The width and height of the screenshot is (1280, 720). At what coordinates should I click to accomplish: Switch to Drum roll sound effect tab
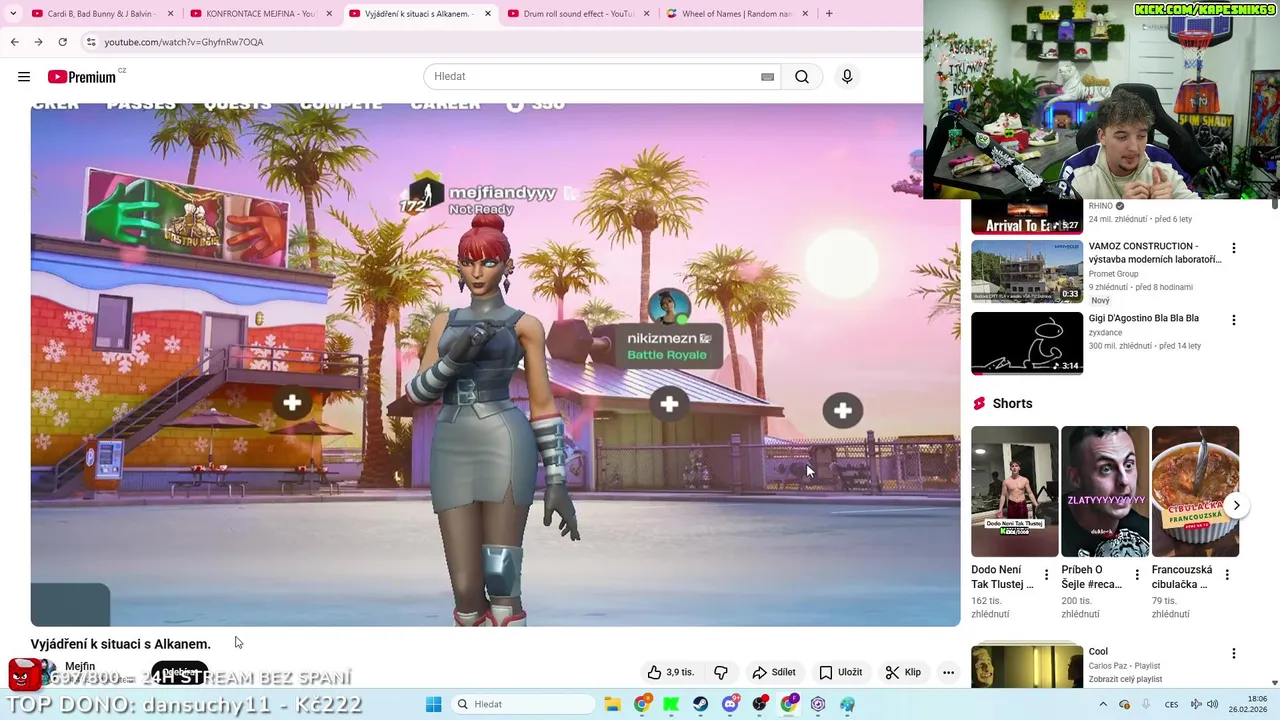point(578,14)
